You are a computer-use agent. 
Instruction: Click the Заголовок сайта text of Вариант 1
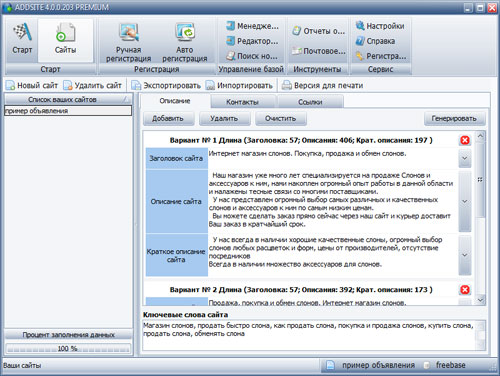click(307, 154)
